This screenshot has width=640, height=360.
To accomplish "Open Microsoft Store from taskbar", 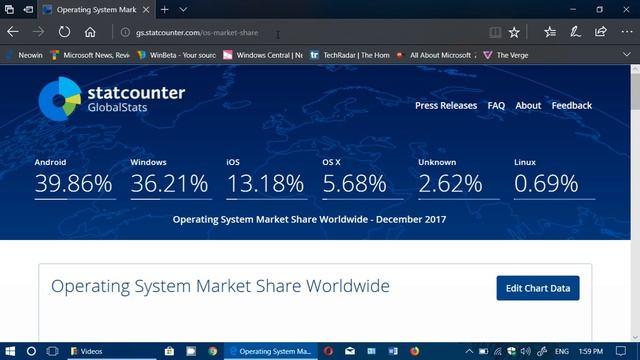I will [169, 351].
